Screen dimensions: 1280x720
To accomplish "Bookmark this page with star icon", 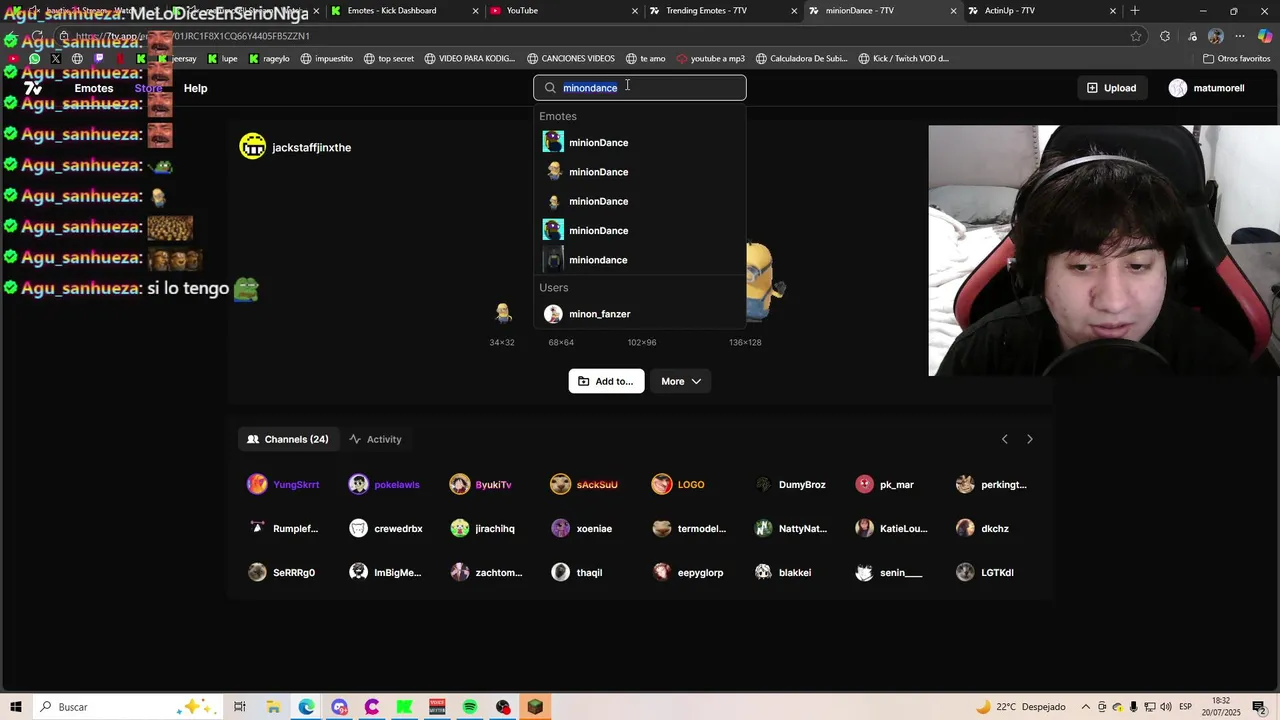I will (x=1136, y=36).
